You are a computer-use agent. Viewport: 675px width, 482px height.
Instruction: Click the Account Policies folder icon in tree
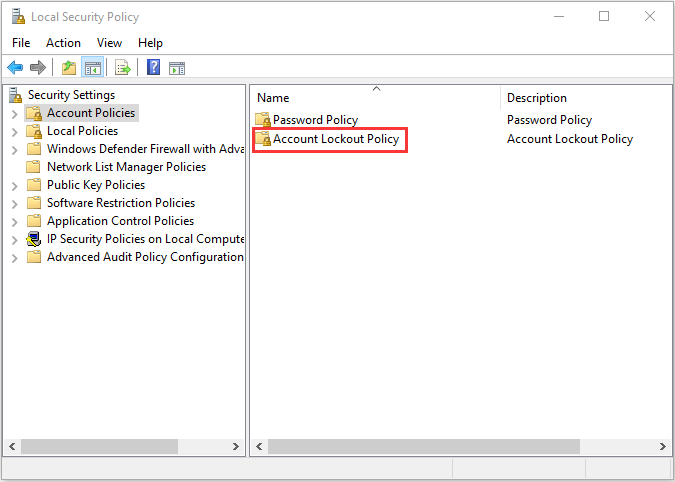[x=34, y=114]
